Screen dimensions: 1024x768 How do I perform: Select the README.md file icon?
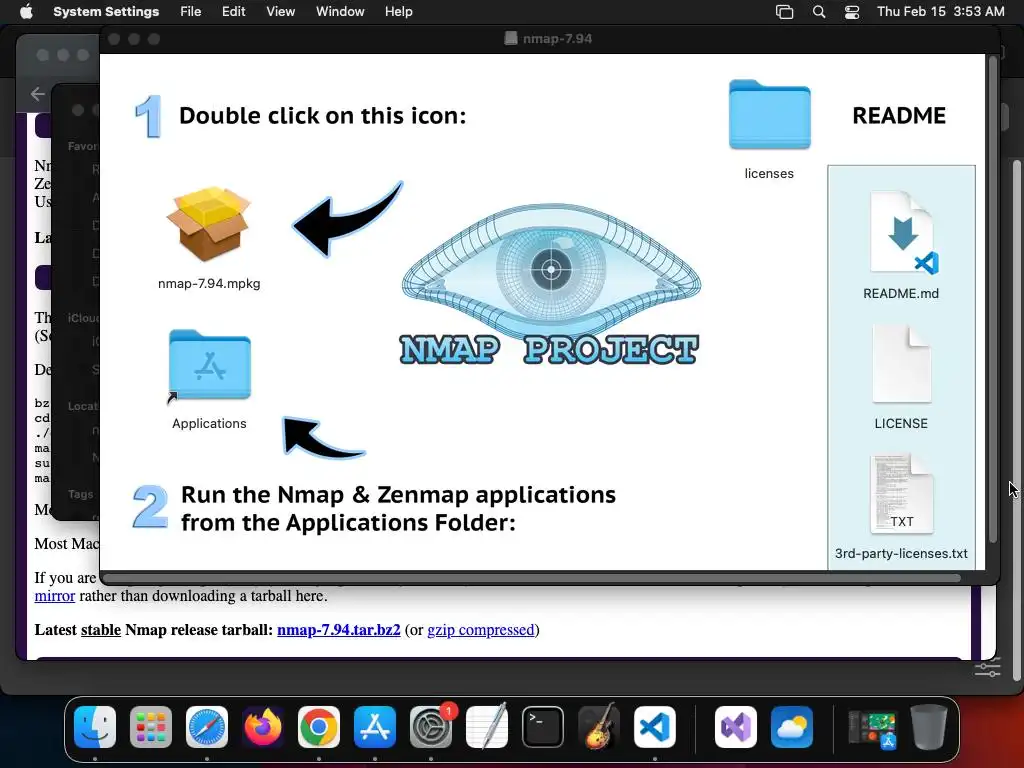(902, 233)
